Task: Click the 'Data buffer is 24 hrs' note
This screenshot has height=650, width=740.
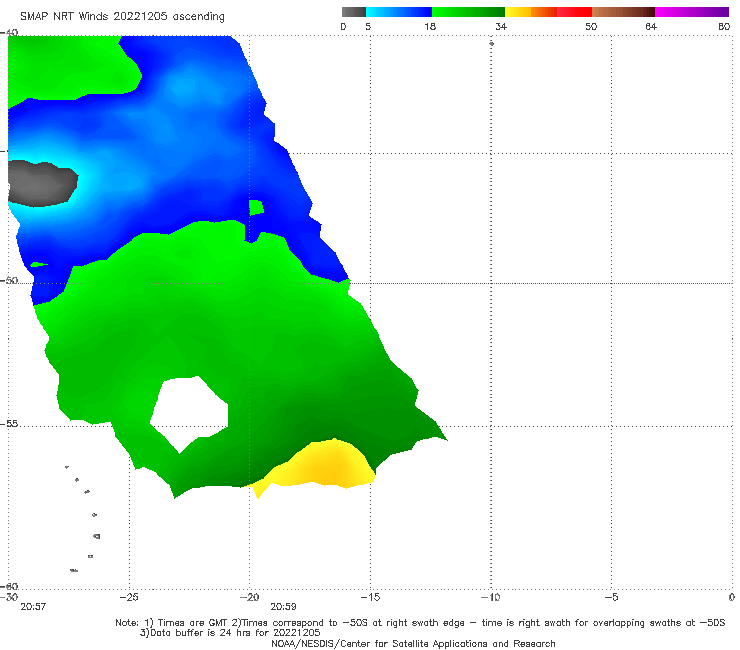Action: pos(230,633)
